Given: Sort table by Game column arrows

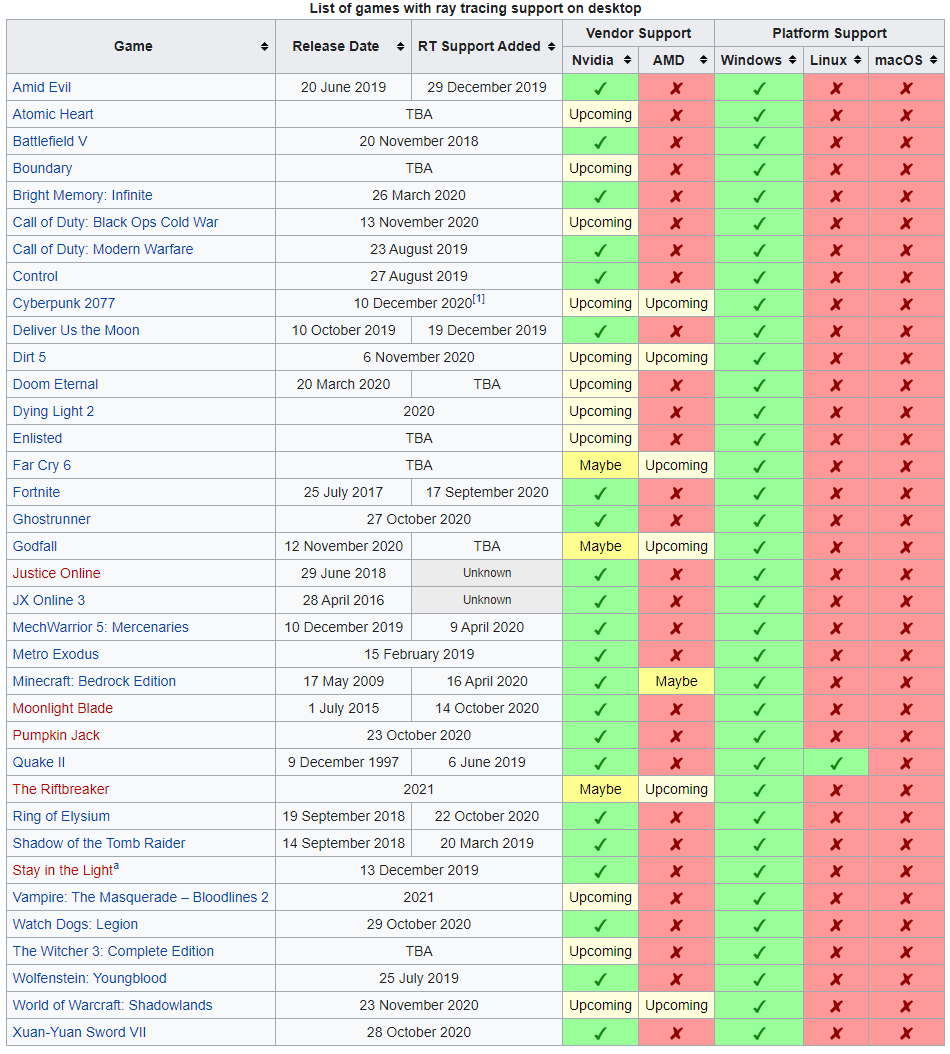Looking at the screenshot, I should [x=264, y=46].
